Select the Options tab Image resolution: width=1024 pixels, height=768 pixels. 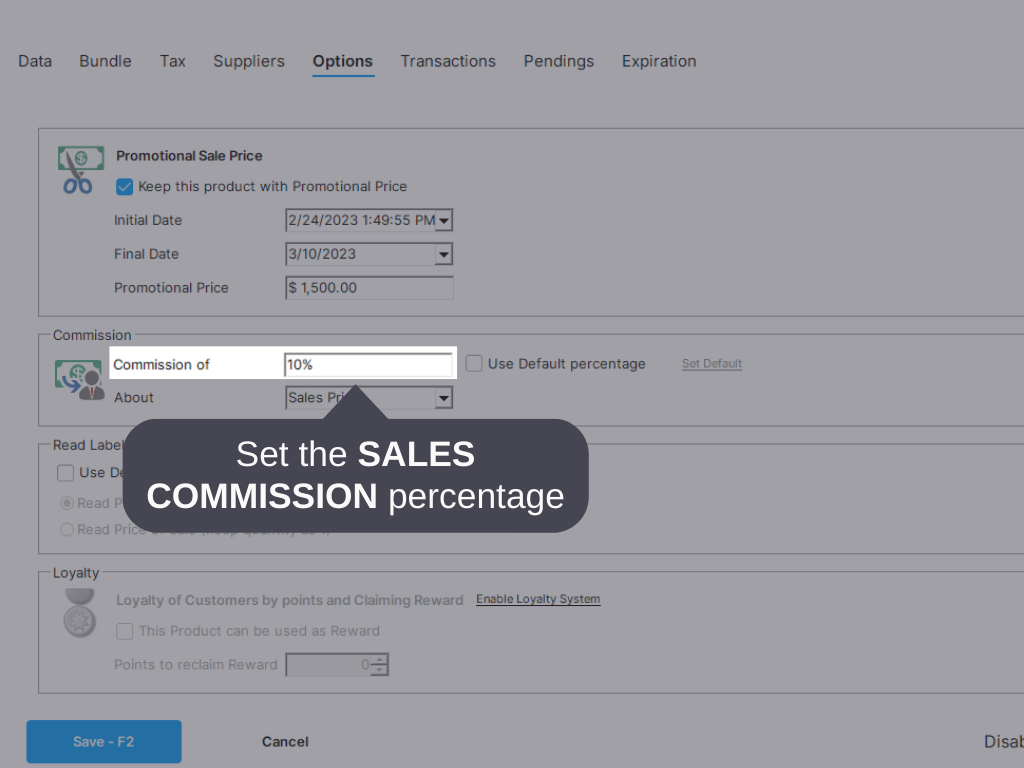tap(342, 61)
